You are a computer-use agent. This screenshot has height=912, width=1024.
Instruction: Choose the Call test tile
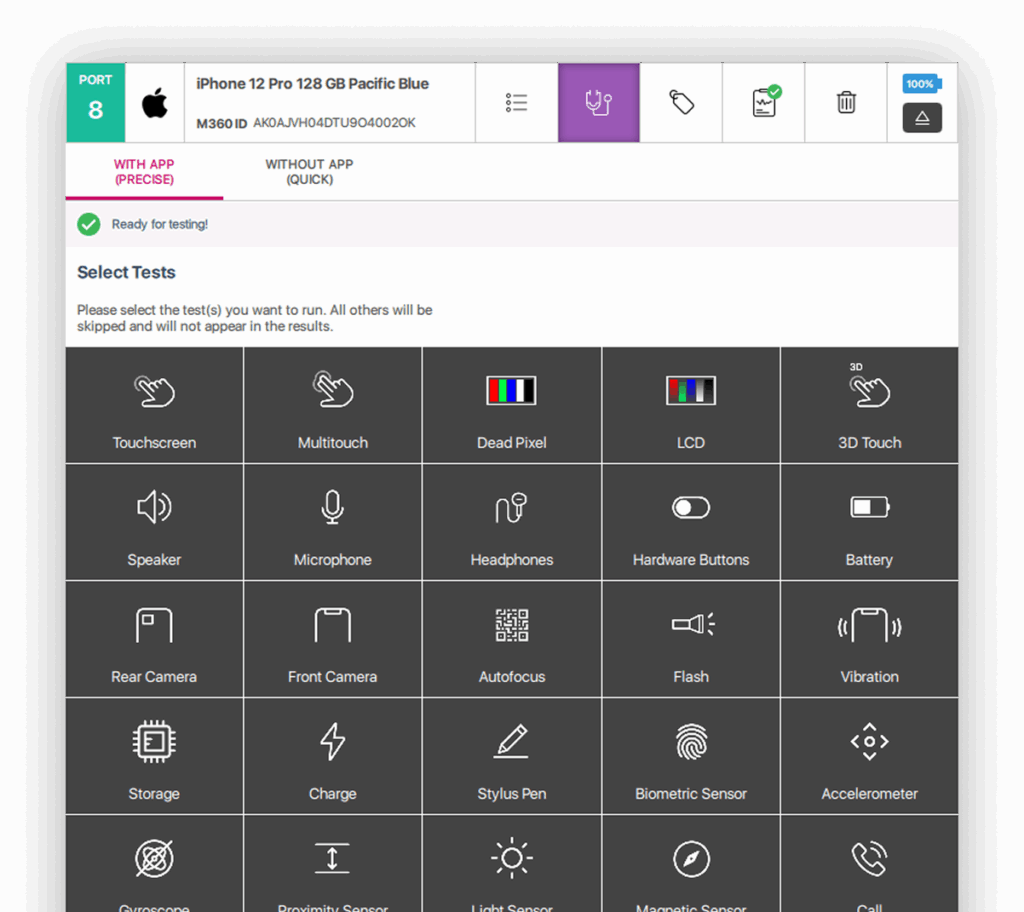pos(869,864)
